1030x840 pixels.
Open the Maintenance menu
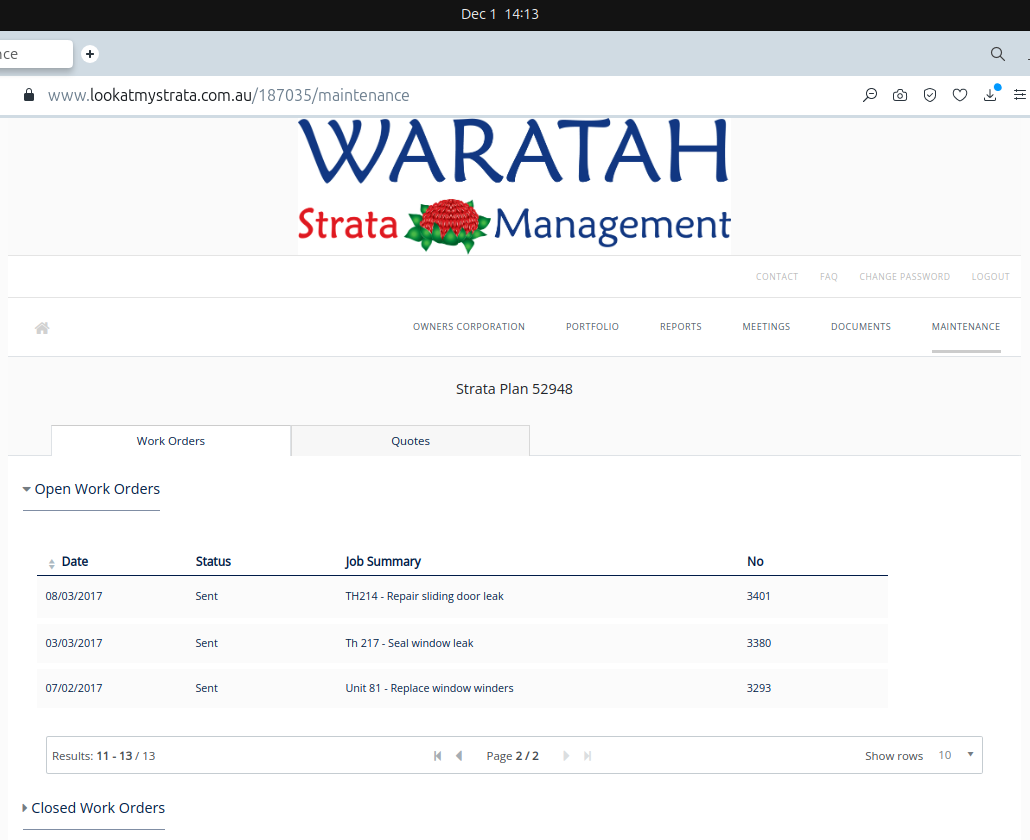pos(966,327)
